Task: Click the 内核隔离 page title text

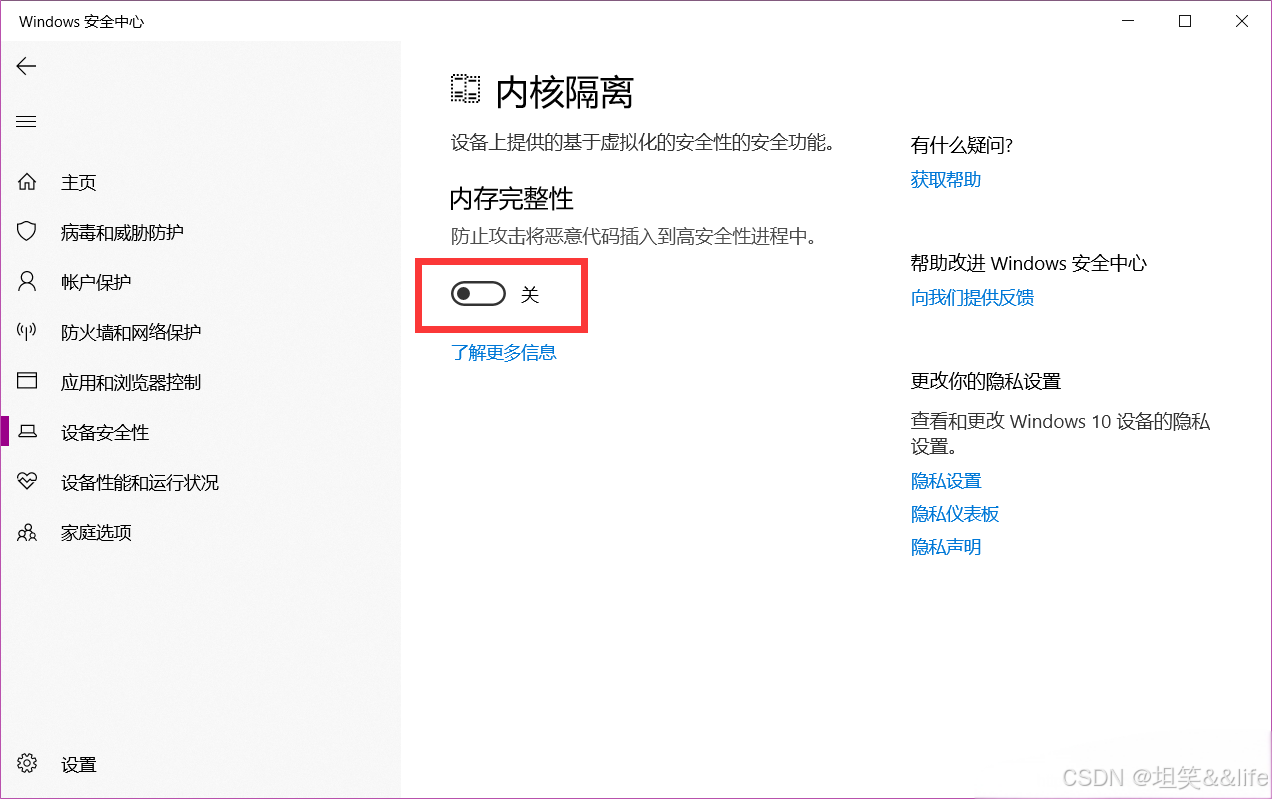Action: 565,93
